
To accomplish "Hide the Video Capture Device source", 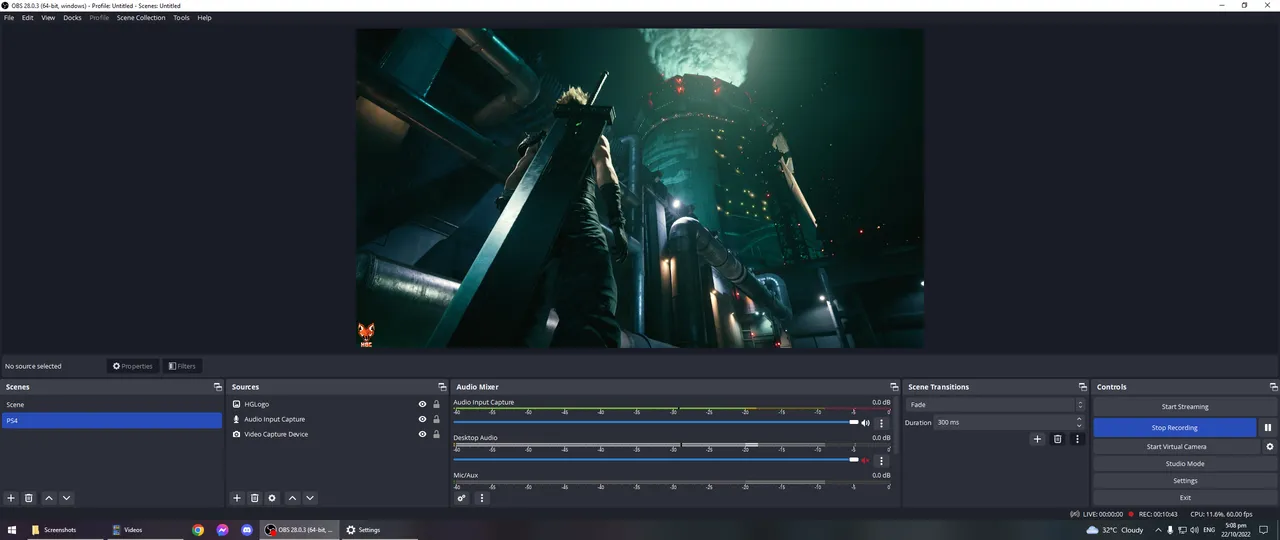I will [x=422, y=434].
